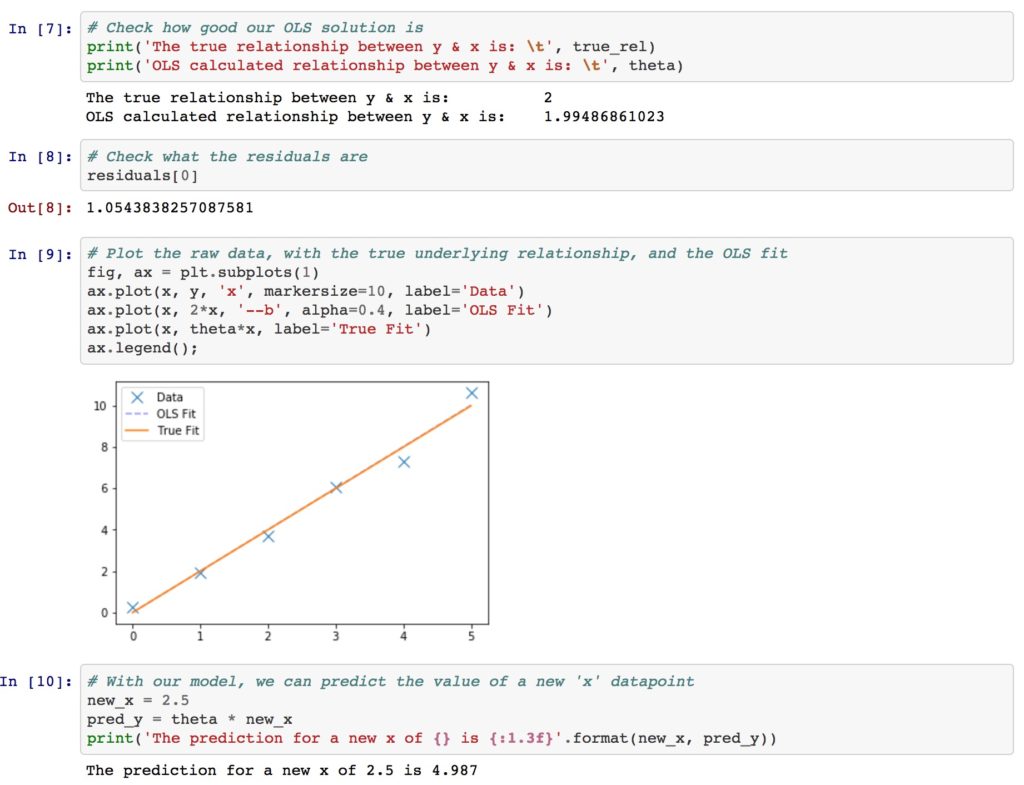Click comment '# Check how good our OLS solution is'
Image resolution: width=1024 pixels, height=785 pixels.
click(255, 28)
